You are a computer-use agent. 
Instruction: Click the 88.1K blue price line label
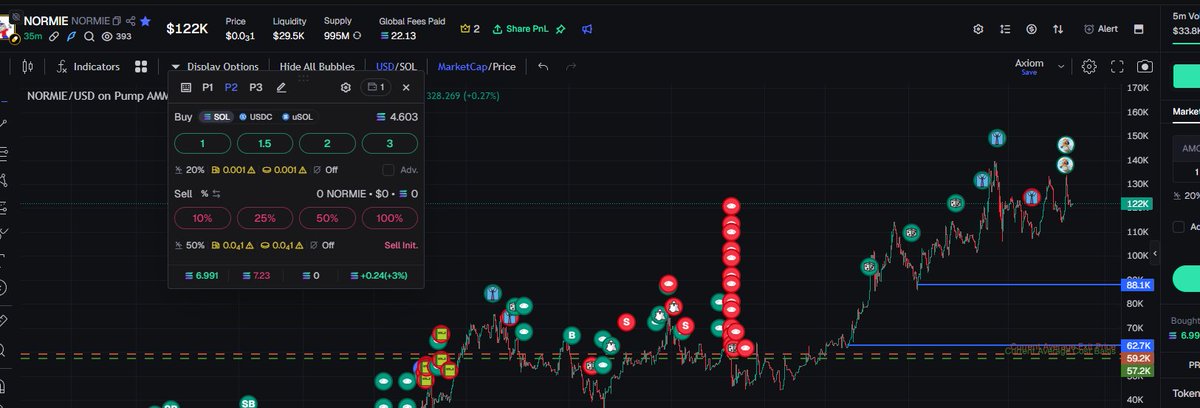(1140, 285)
